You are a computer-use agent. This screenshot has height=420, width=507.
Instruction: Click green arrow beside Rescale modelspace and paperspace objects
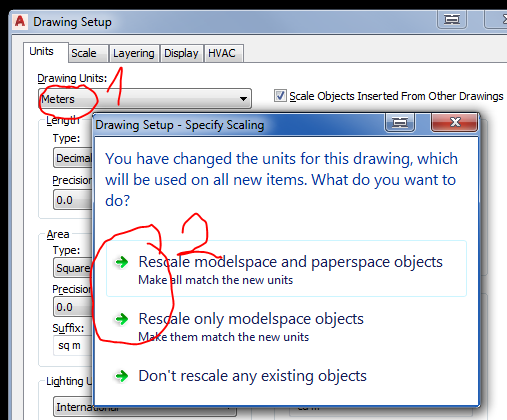point(121,262)
